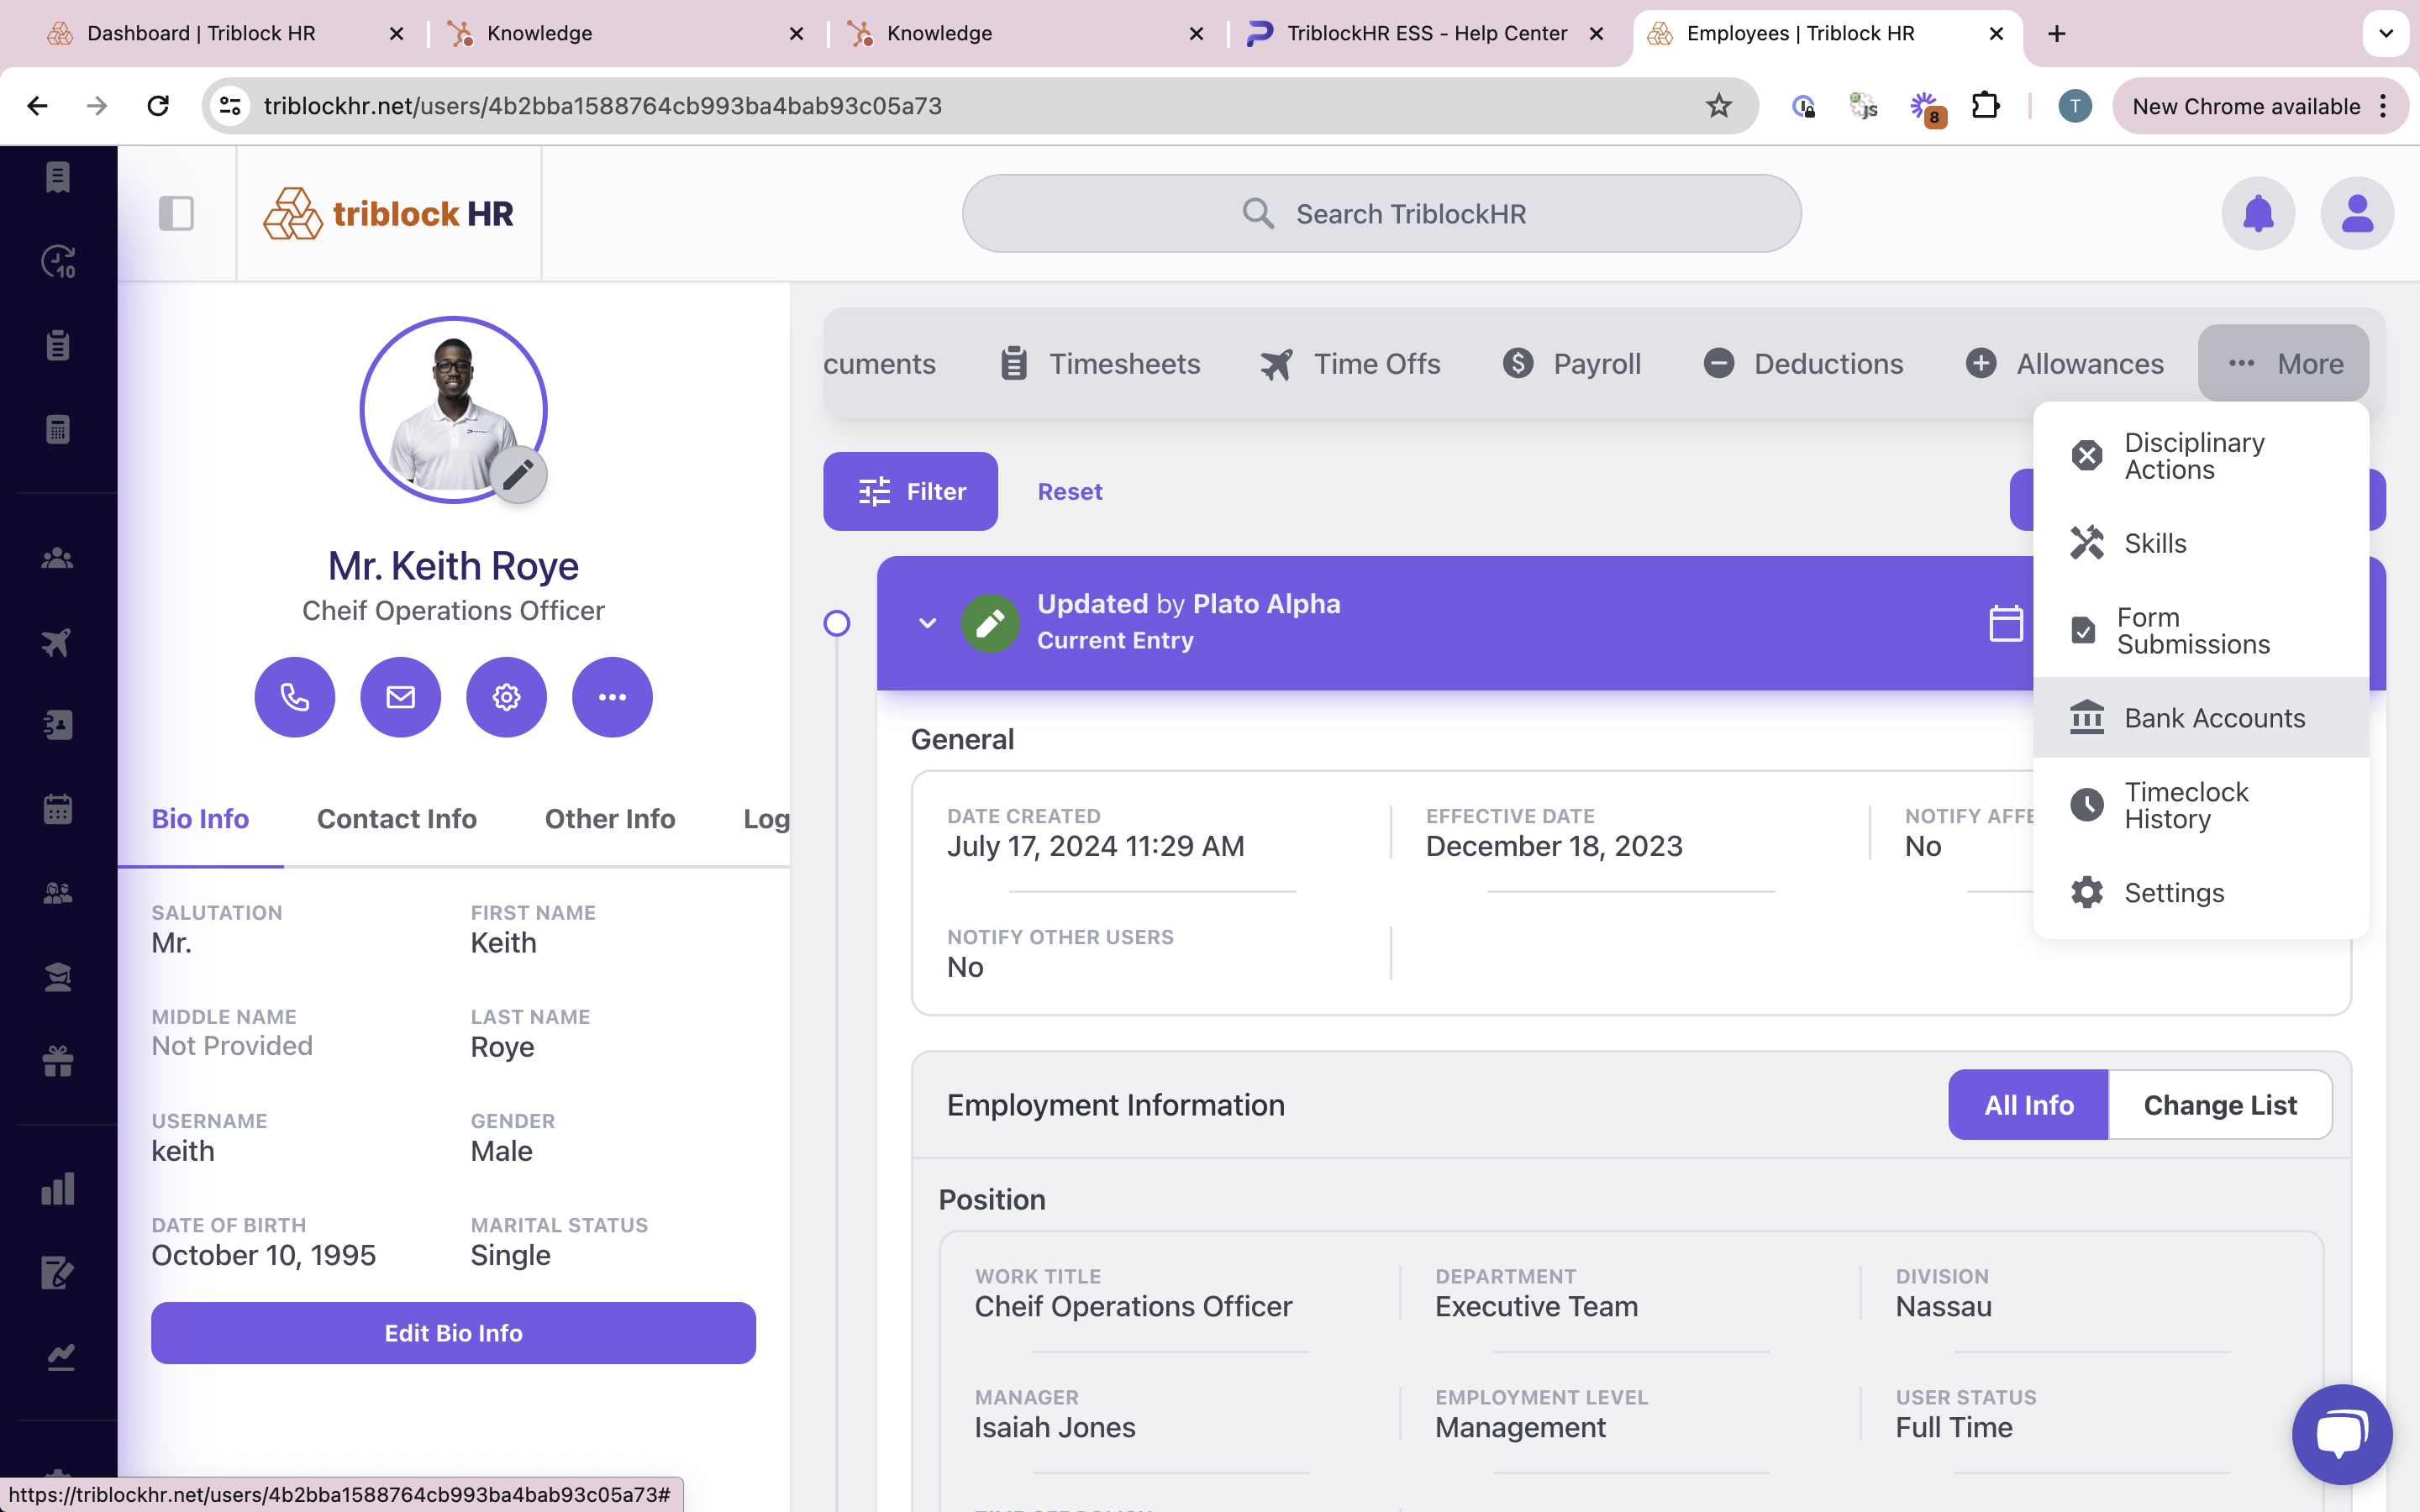Select the timeline circle marker for current entry

(837, 623)
